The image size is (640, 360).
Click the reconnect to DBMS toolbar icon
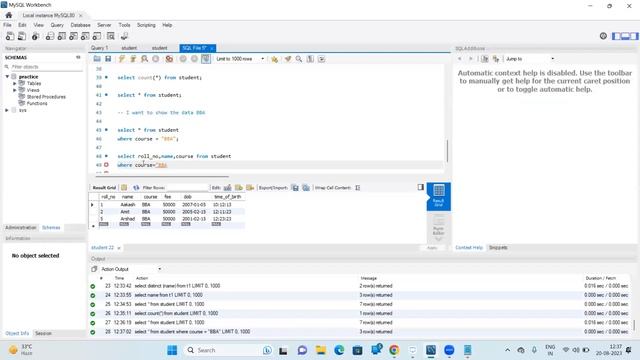point(124,36)
